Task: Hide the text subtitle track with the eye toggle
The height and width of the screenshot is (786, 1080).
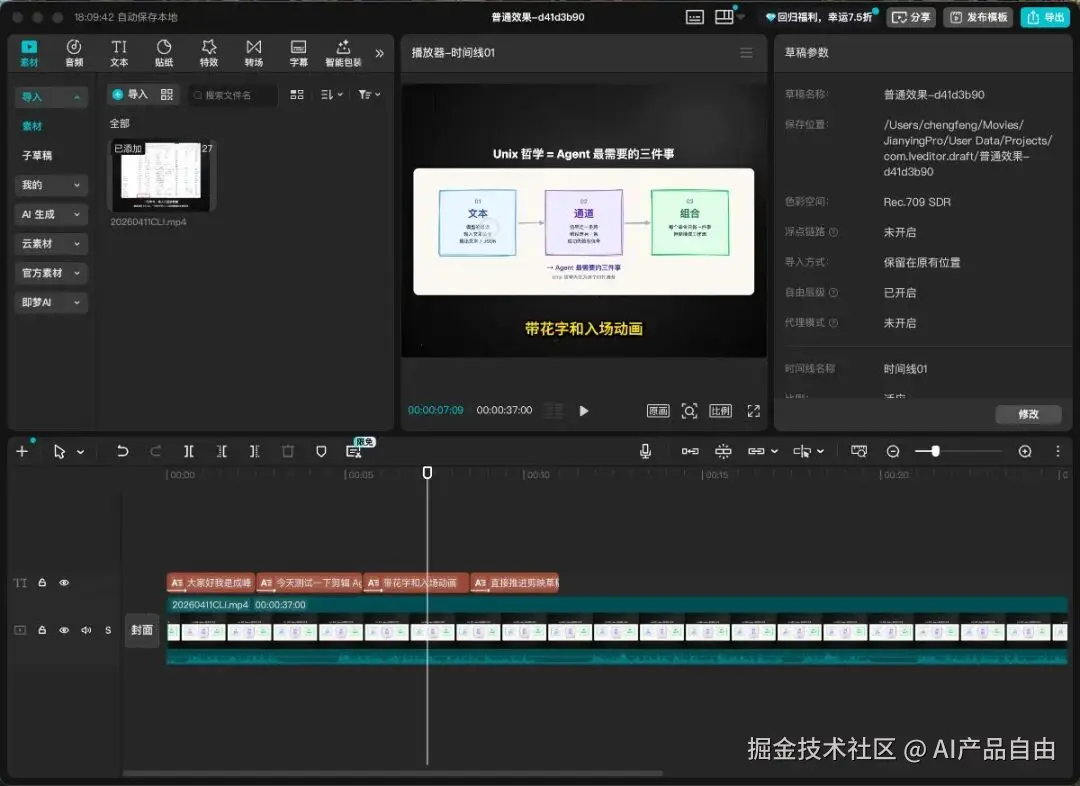Action: 64,582
